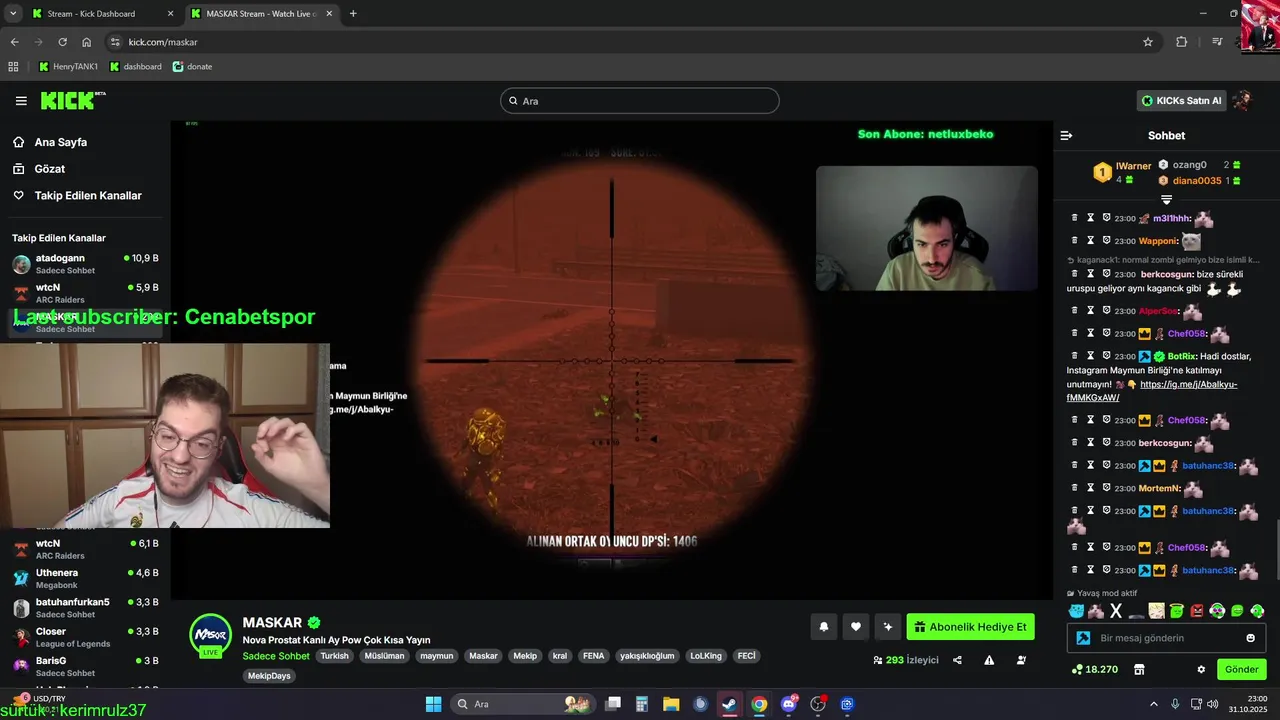This screenshot has width=1280, height=720.
Task: Insert the blue cat emote
Action: pyautogui.click(x=1076, y=611)
